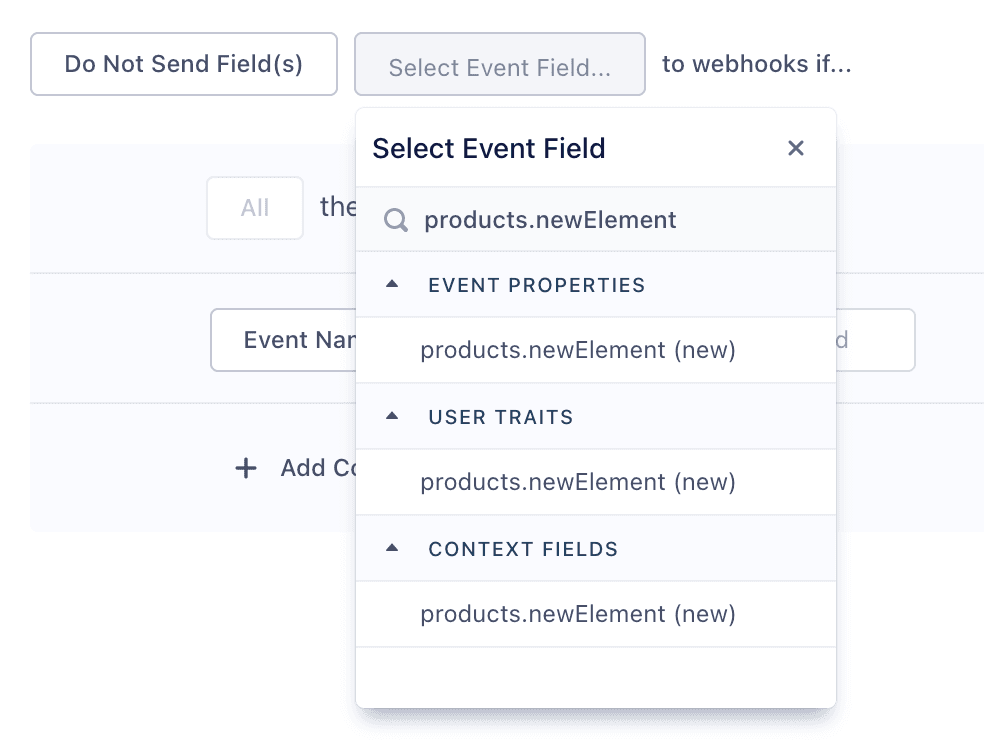Click the collapse triangle beside CONTEXT FIELDS
The height and width of the screenshot is (740, 984).
point(392,548)
